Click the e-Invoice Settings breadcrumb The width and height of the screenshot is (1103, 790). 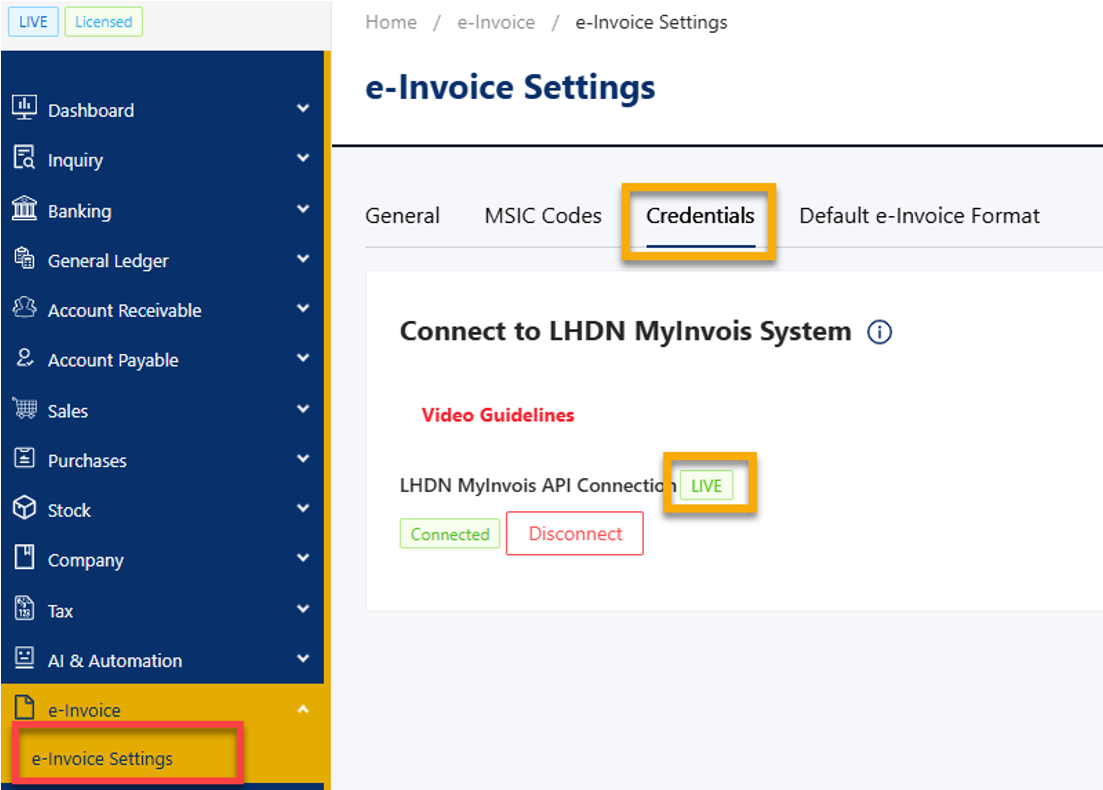click(x=651, y=23)
